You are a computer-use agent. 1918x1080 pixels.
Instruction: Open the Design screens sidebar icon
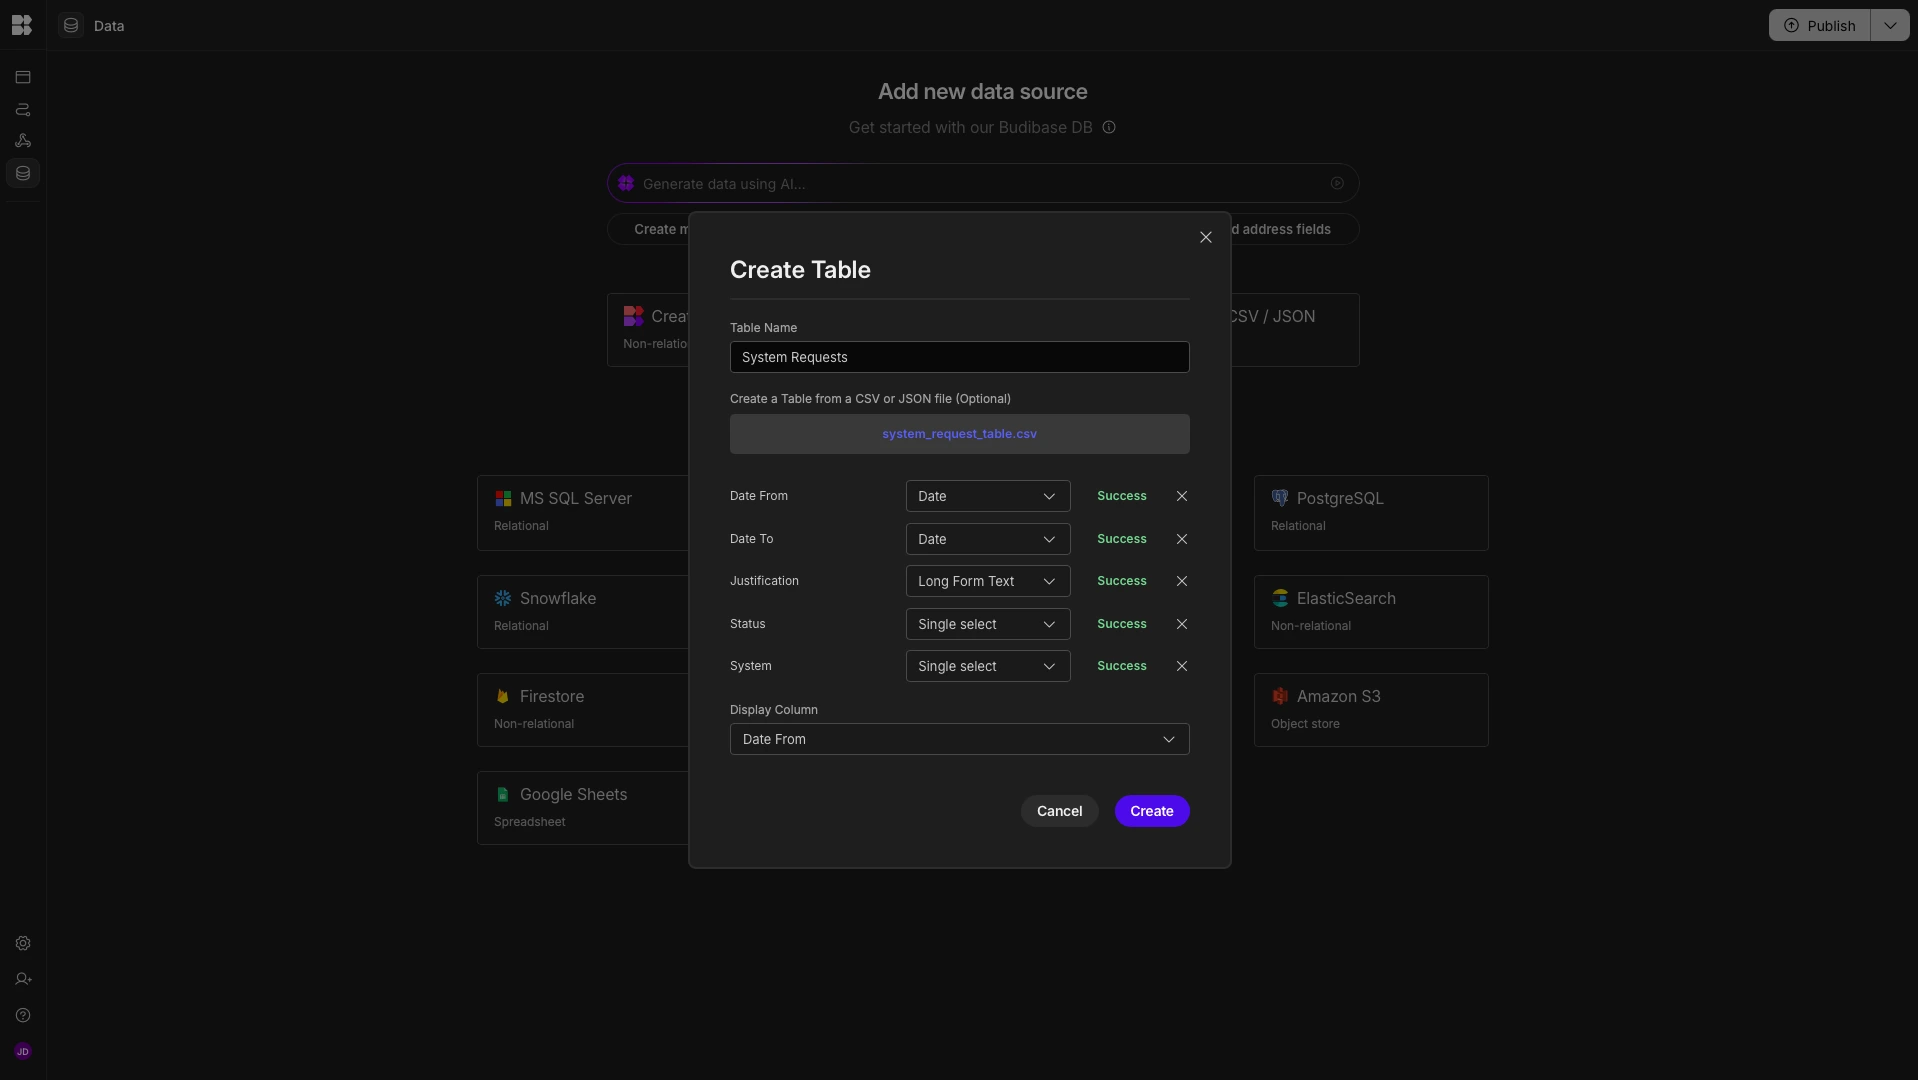(x=23, y=77)
